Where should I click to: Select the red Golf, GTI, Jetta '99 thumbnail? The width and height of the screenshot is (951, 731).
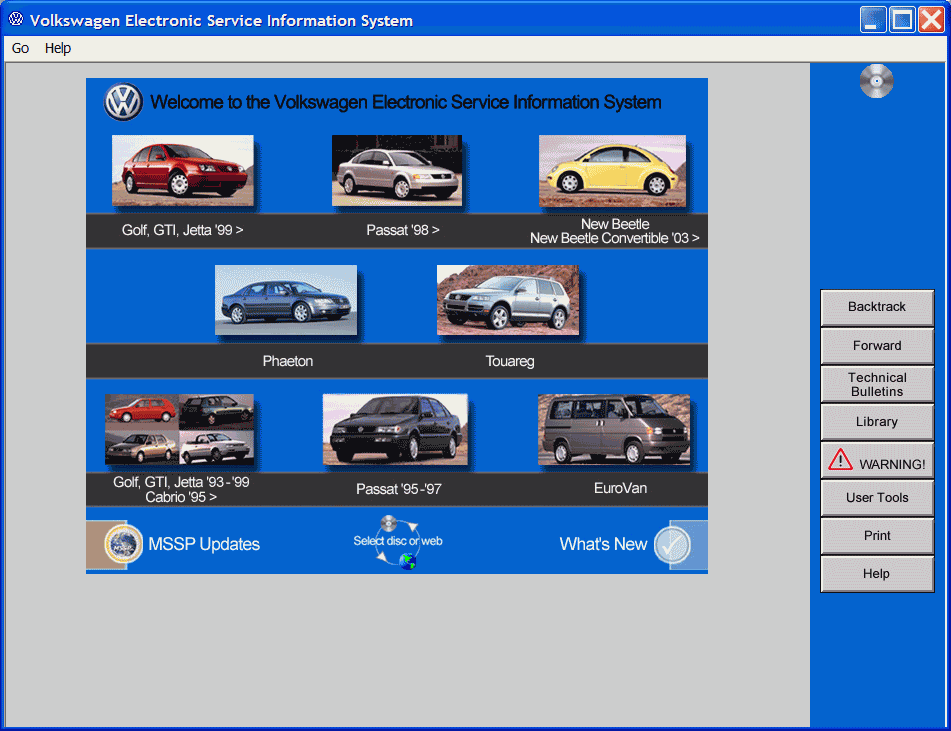(x=183, y=170)
